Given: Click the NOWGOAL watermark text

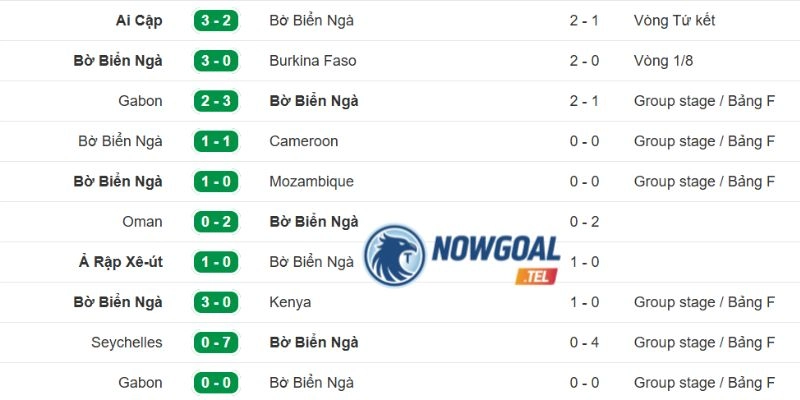Looking at the screenshot, I should point(496,251).
